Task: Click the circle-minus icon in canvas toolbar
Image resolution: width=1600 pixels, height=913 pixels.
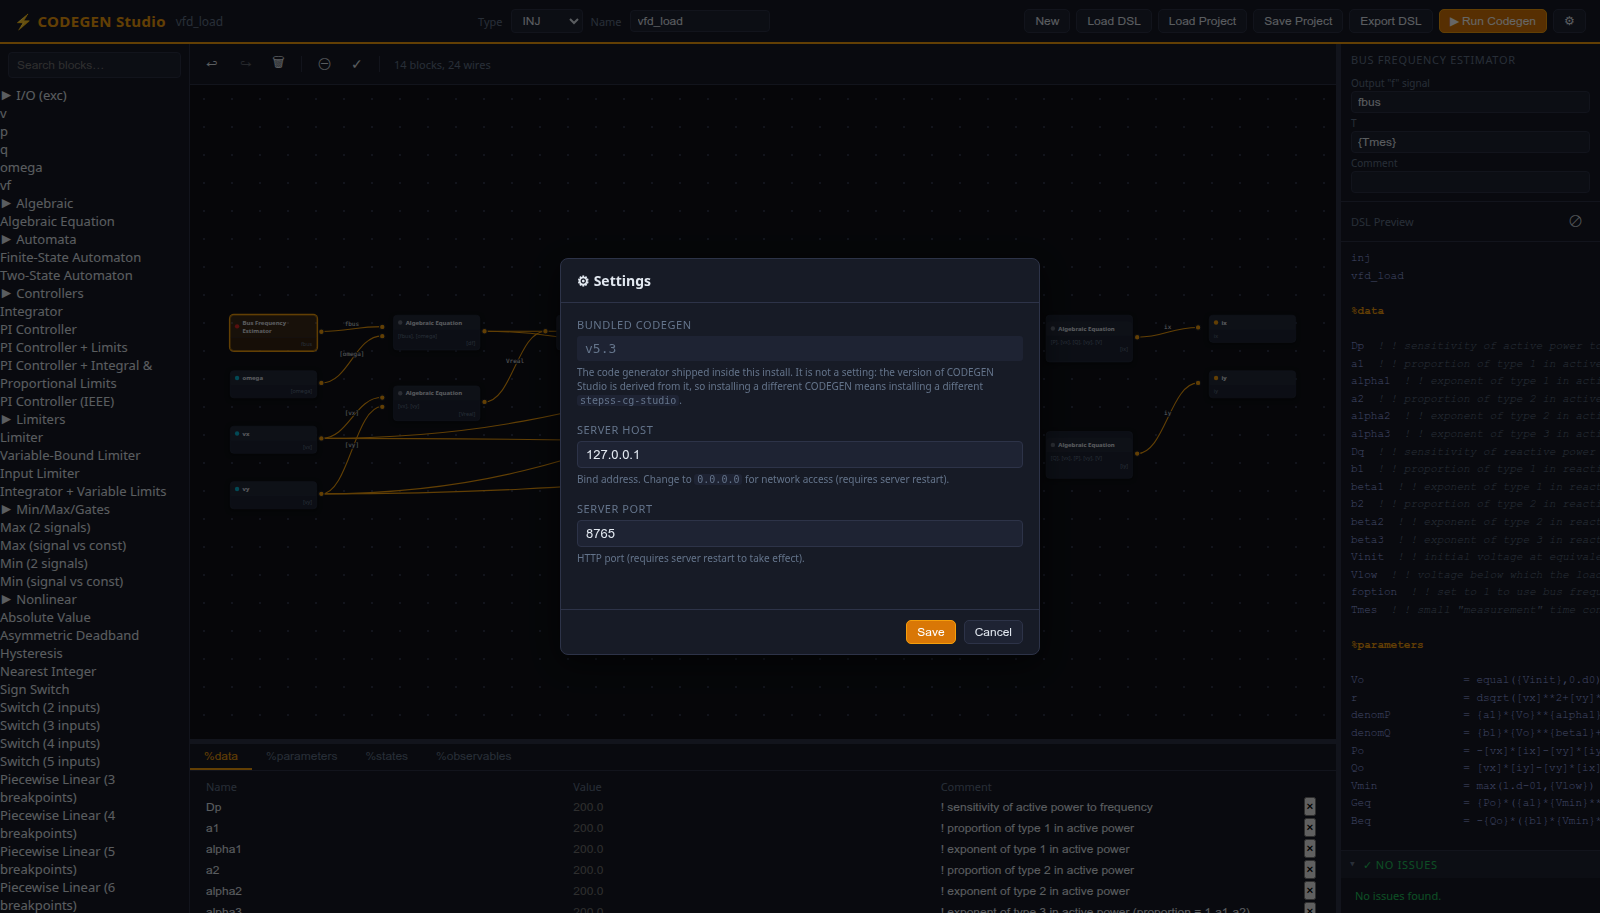Action: point(324,64)
